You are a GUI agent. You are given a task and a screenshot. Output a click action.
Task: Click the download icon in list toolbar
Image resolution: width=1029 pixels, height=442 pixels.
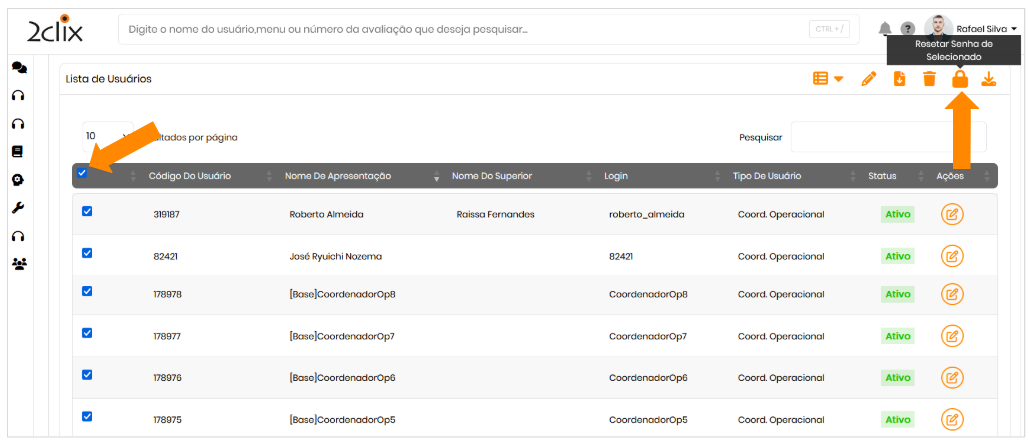click(988, 79)
